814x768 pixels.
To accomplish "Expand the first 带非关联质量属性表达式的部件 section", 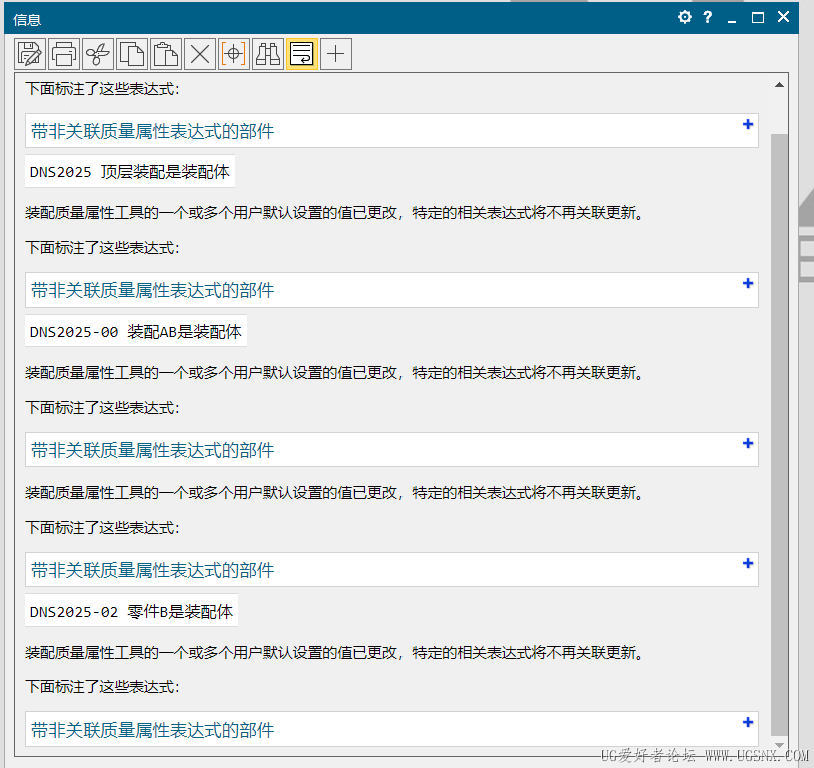I will (x=747, y=125).
